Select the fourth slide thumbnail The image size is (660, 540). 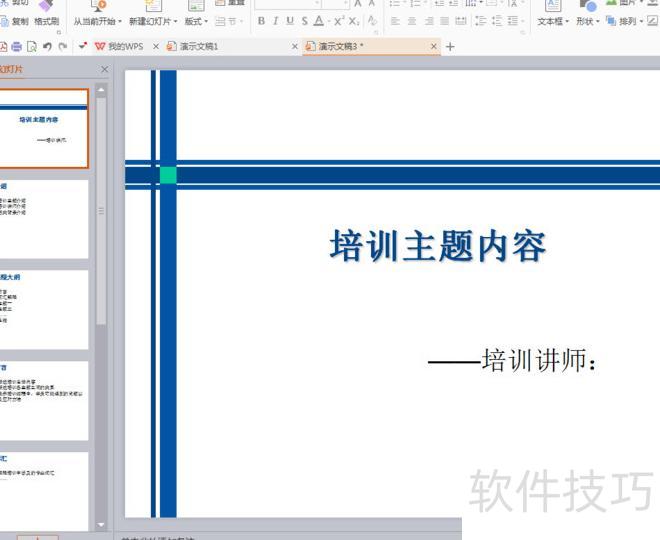(x=44, y=401)
